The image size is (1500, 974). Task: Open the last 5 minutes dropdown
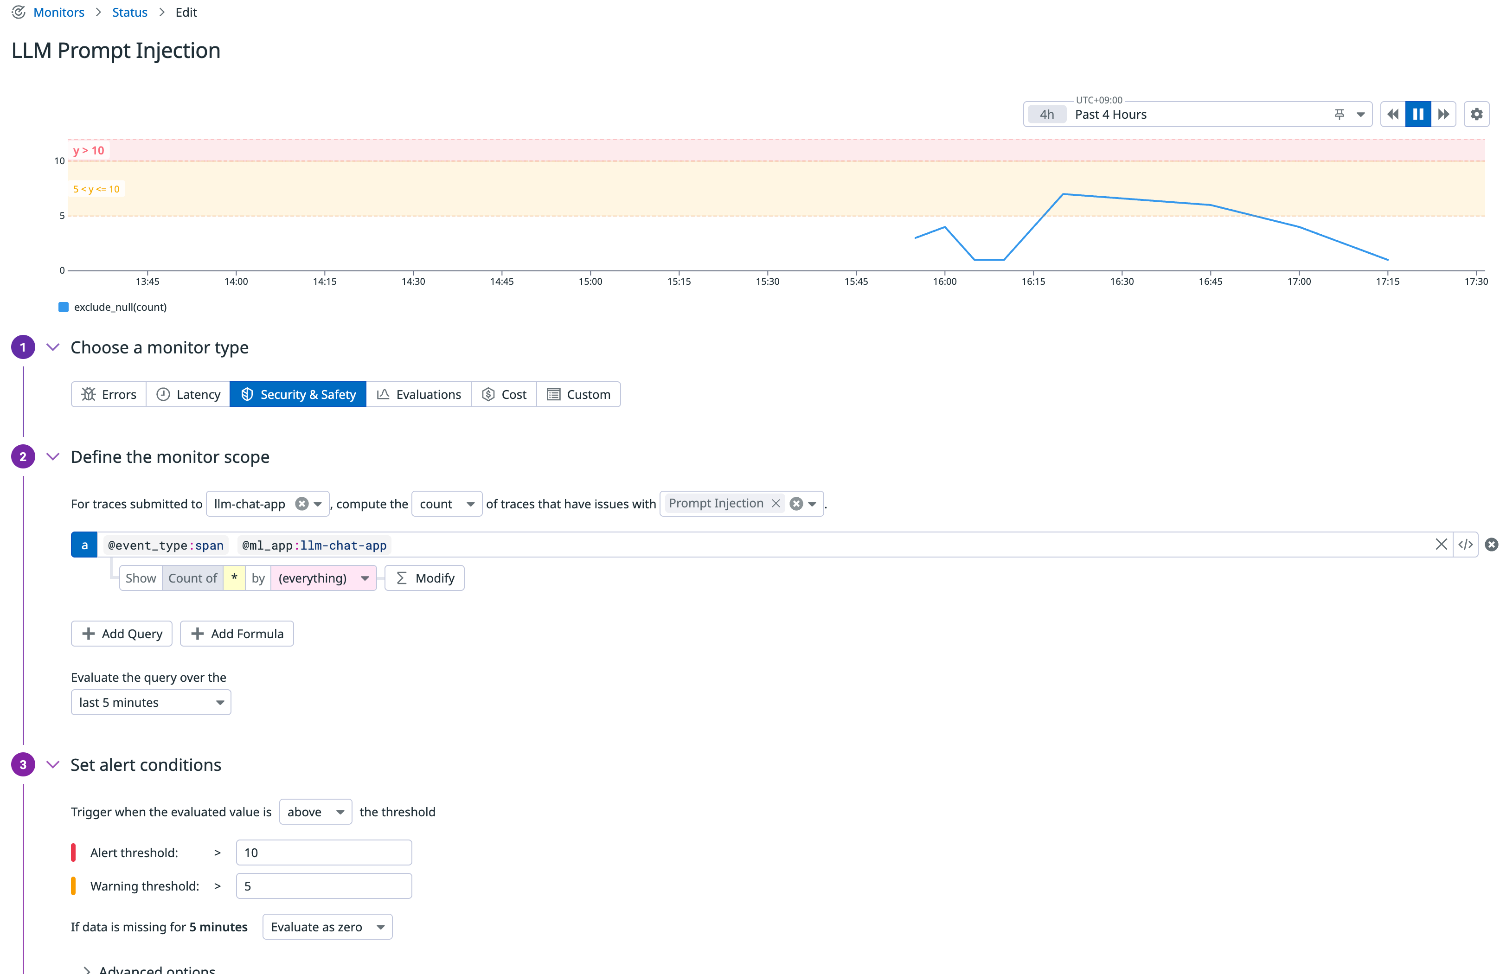point(151,703)
